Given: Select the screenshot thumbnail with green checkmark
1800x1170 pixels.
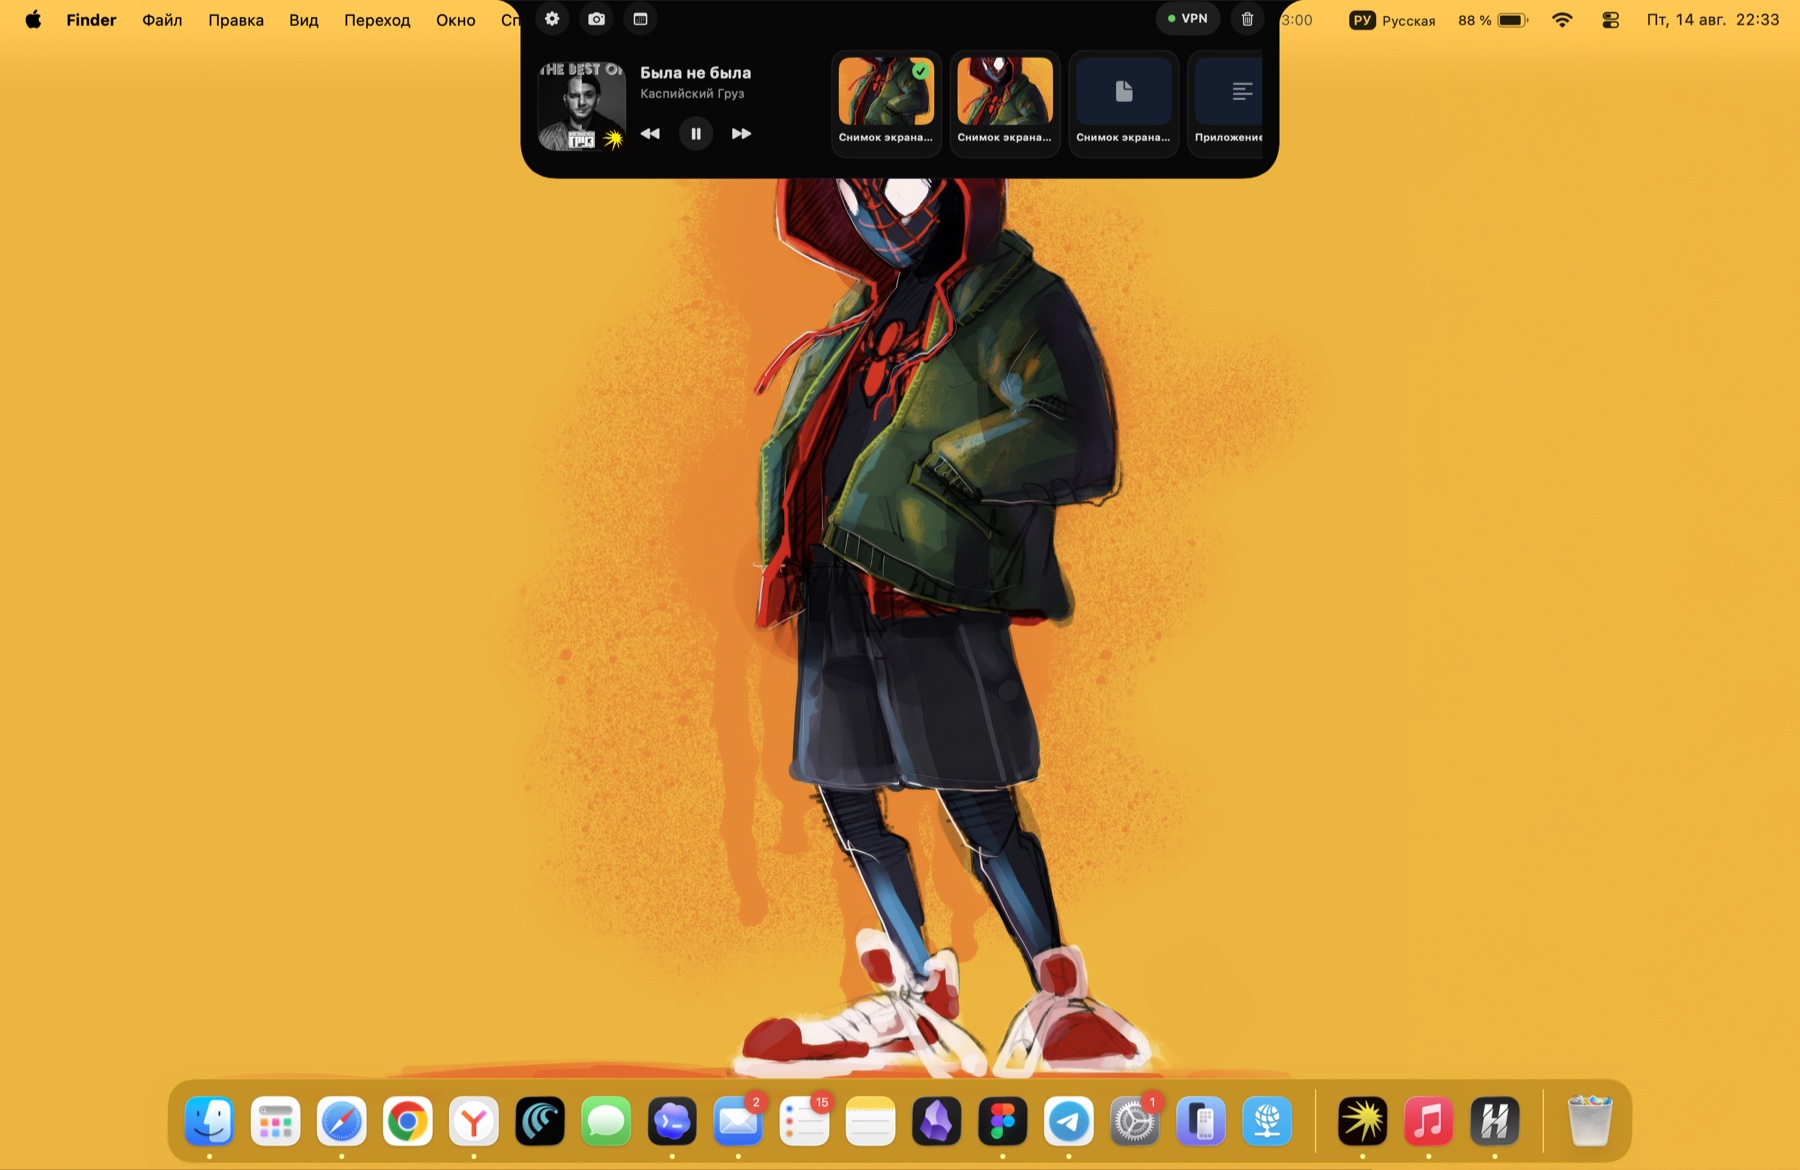Looking at the screenshot, I should [886, 103].
